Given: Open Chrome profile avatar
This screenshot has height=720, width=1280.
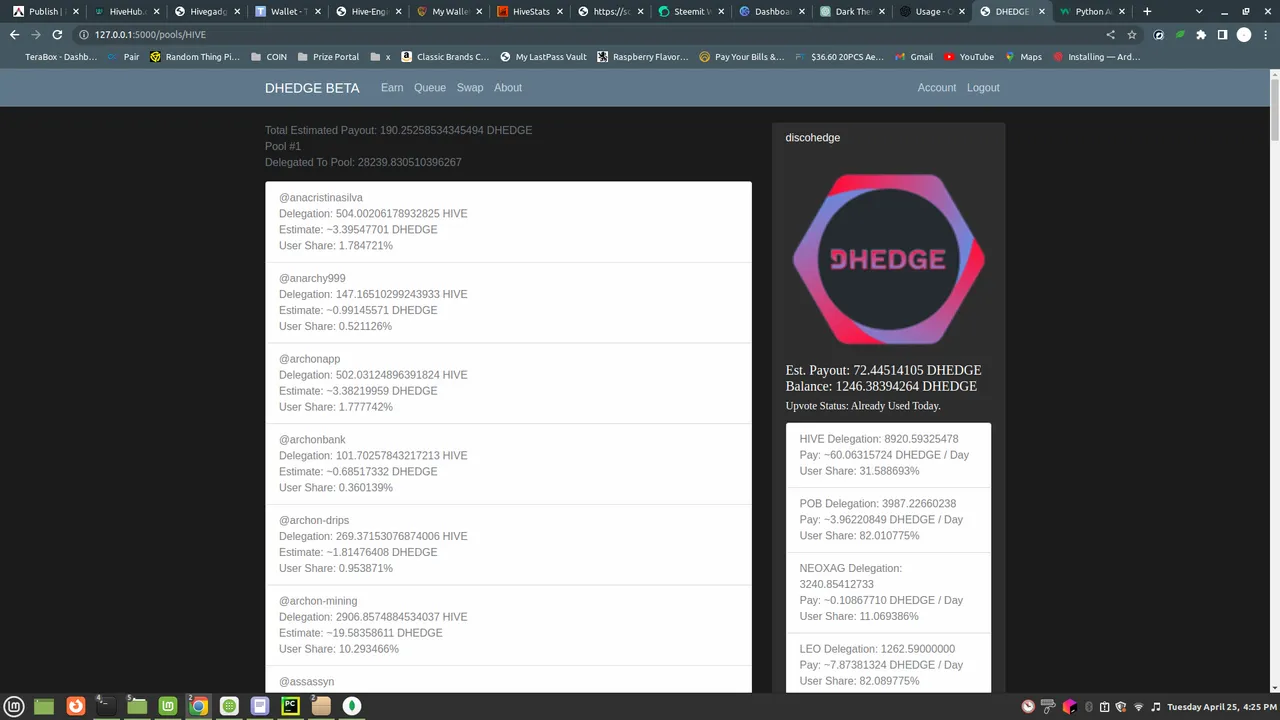Looking at the screenshot, I should (x=1244, y=34).
